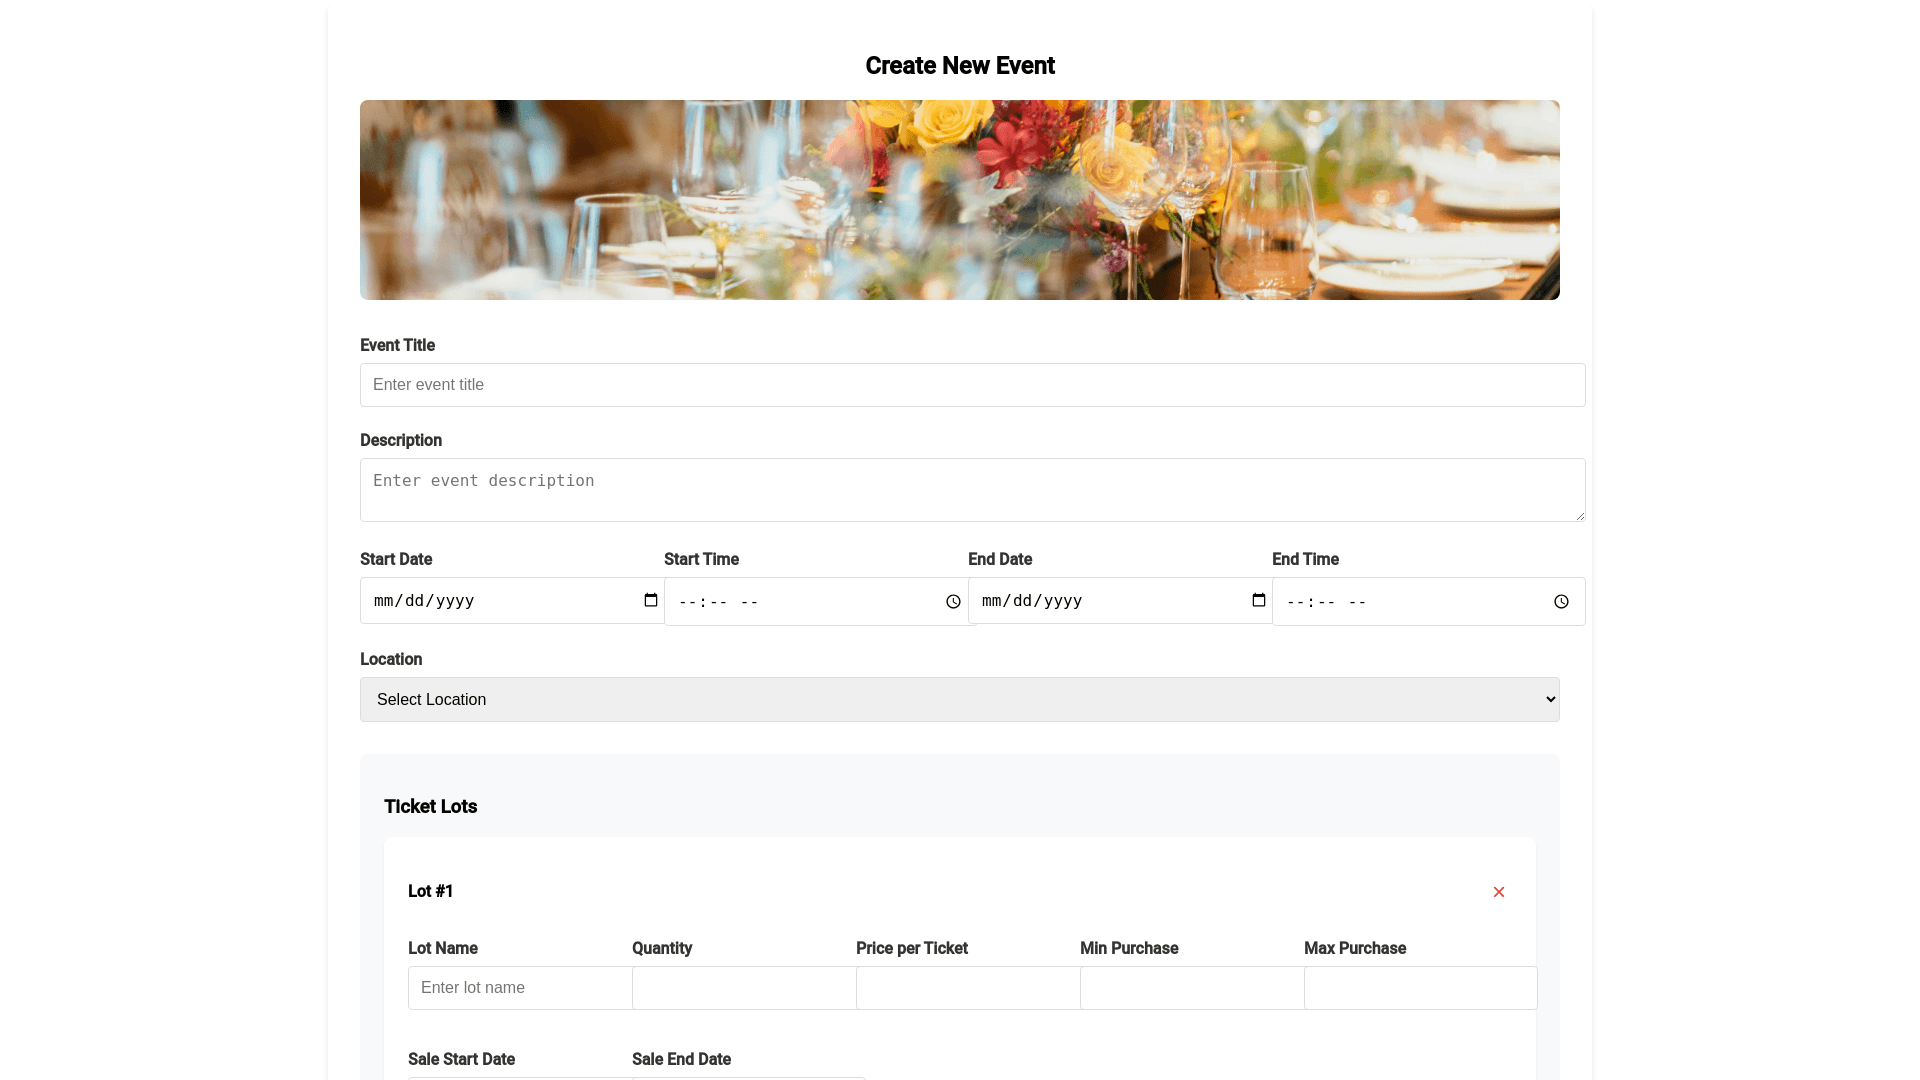Click the Ticket Lots section heading
The image size is (1920, 1080).
(x=430, y=807)
